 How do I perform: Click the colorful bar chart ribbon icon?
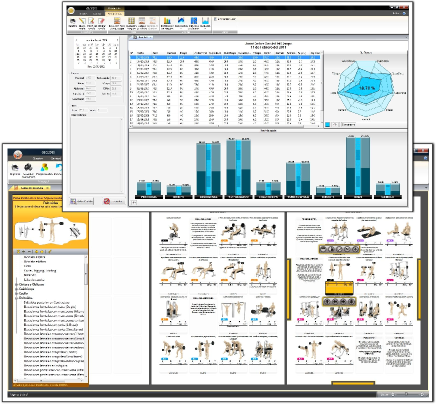[x=167, y=22]
